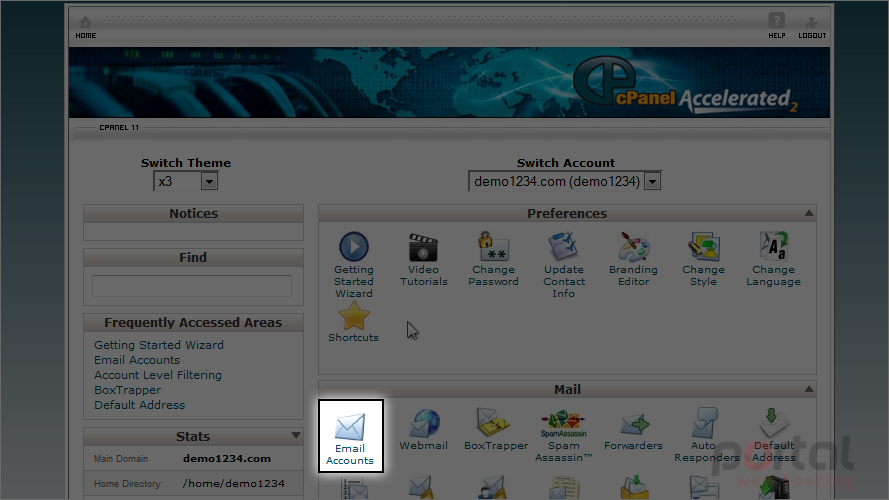Open the Default Address icon in Mail
This screenshot has width=889, height=500.
point(773,435)
